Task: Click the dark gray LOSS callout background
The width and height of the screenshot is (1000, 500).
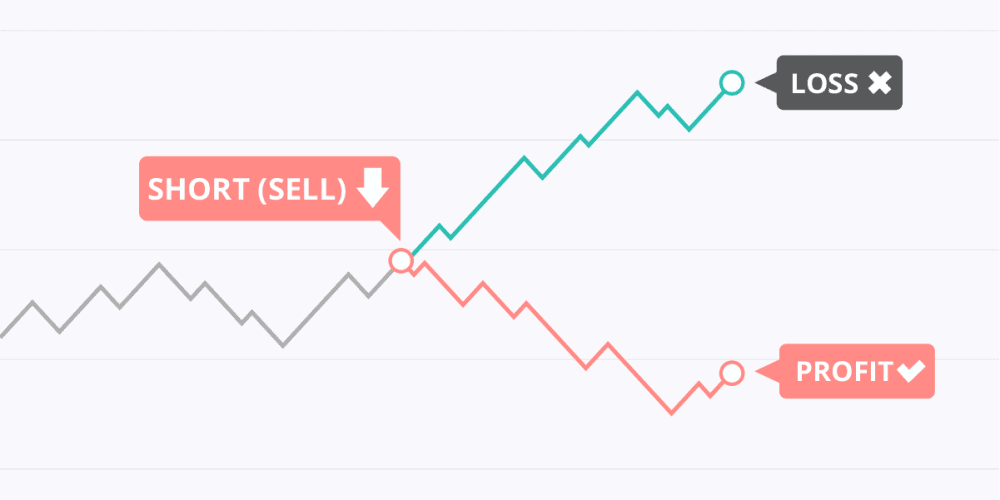Action: pyautogui.click(x=839, y=83)
